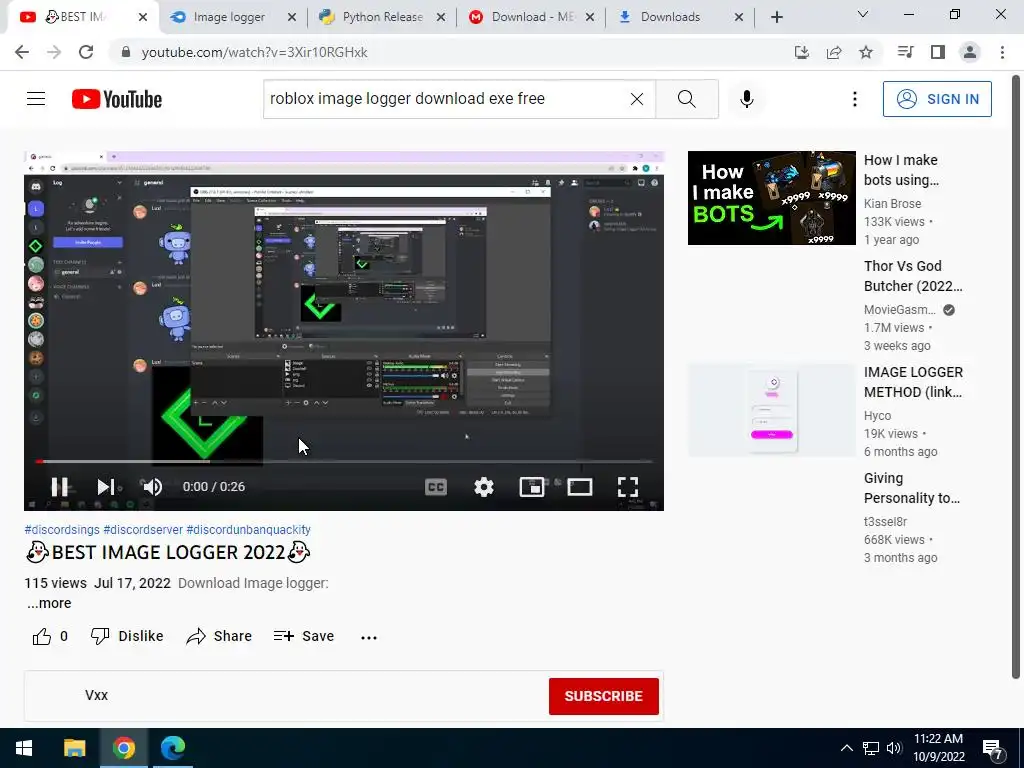Mute the video volume
The width and height of the screenshot is (1024, 768).
[152, 487]
